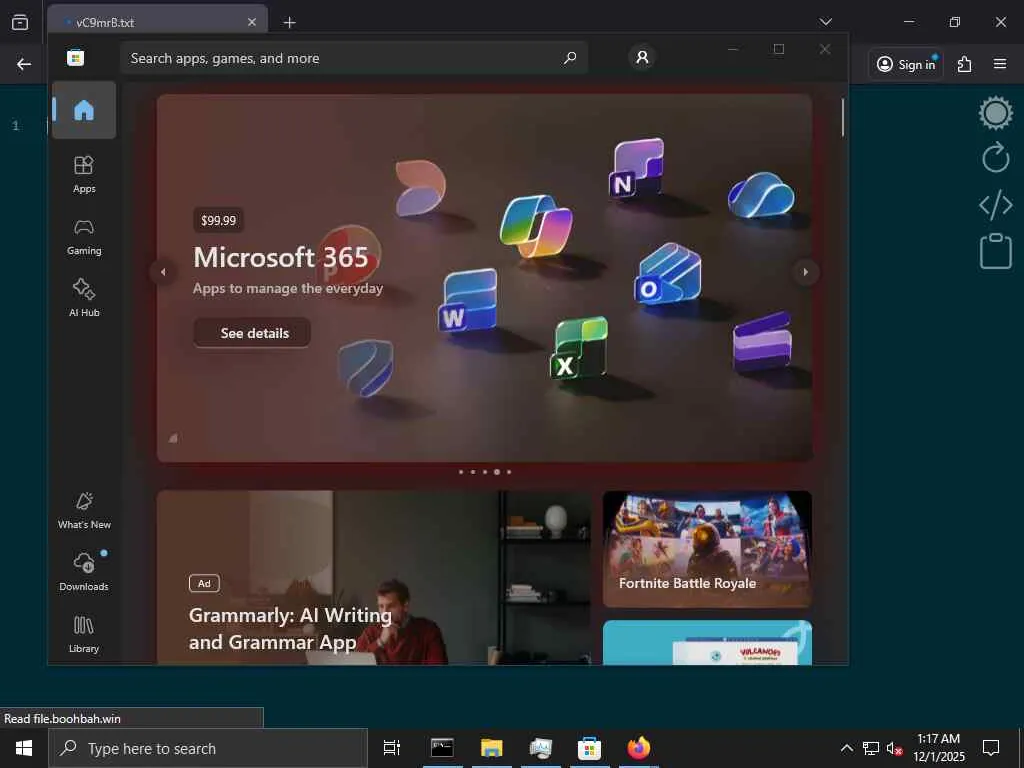Open a new tab with the plus button
This screenshot has width=1024, height=768.
point(289,22)
